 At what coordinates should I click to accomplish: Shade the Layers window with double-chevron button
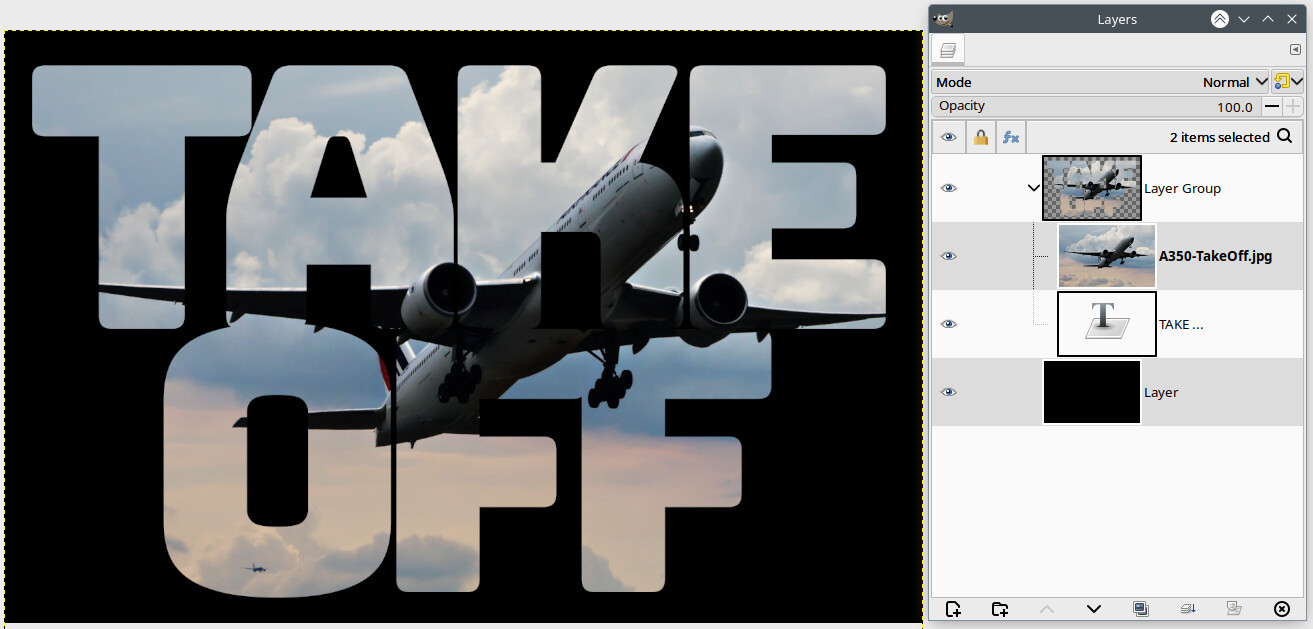(x=1219, y=19)
